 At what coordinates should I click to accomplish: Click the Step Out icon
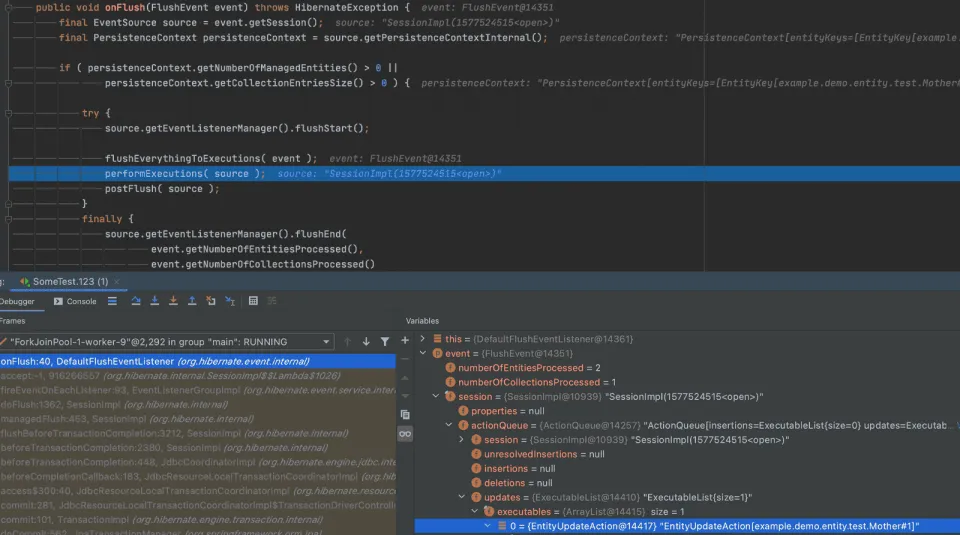point(192,301)
